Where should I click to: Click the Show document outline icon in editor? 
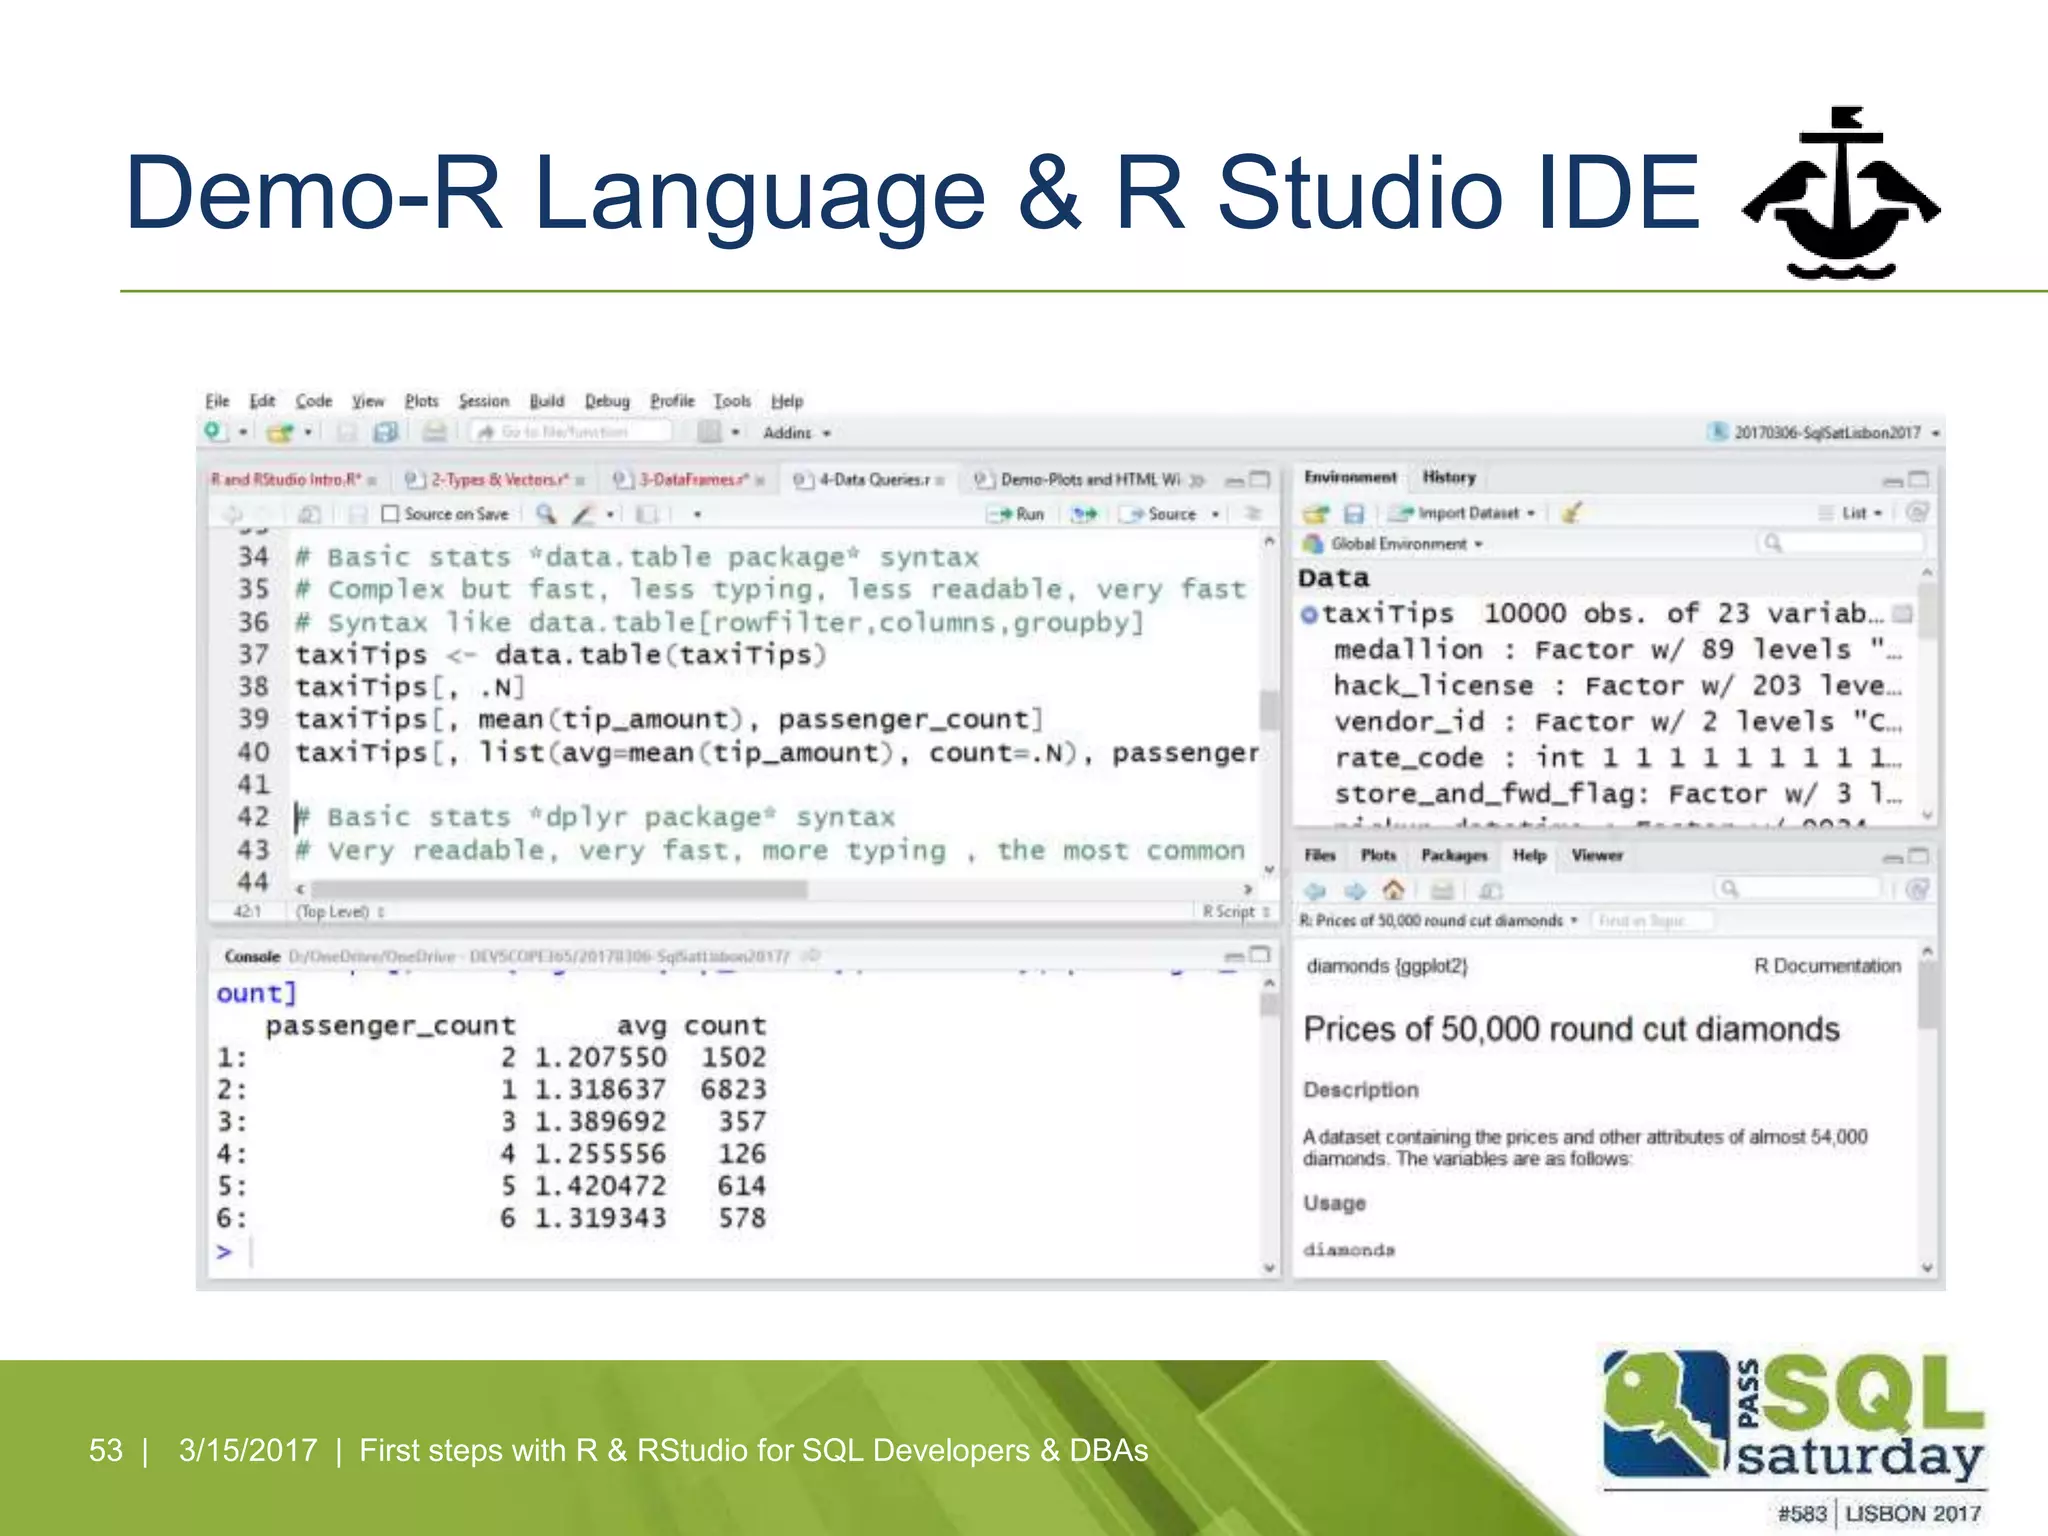[x=1252, y=514]
